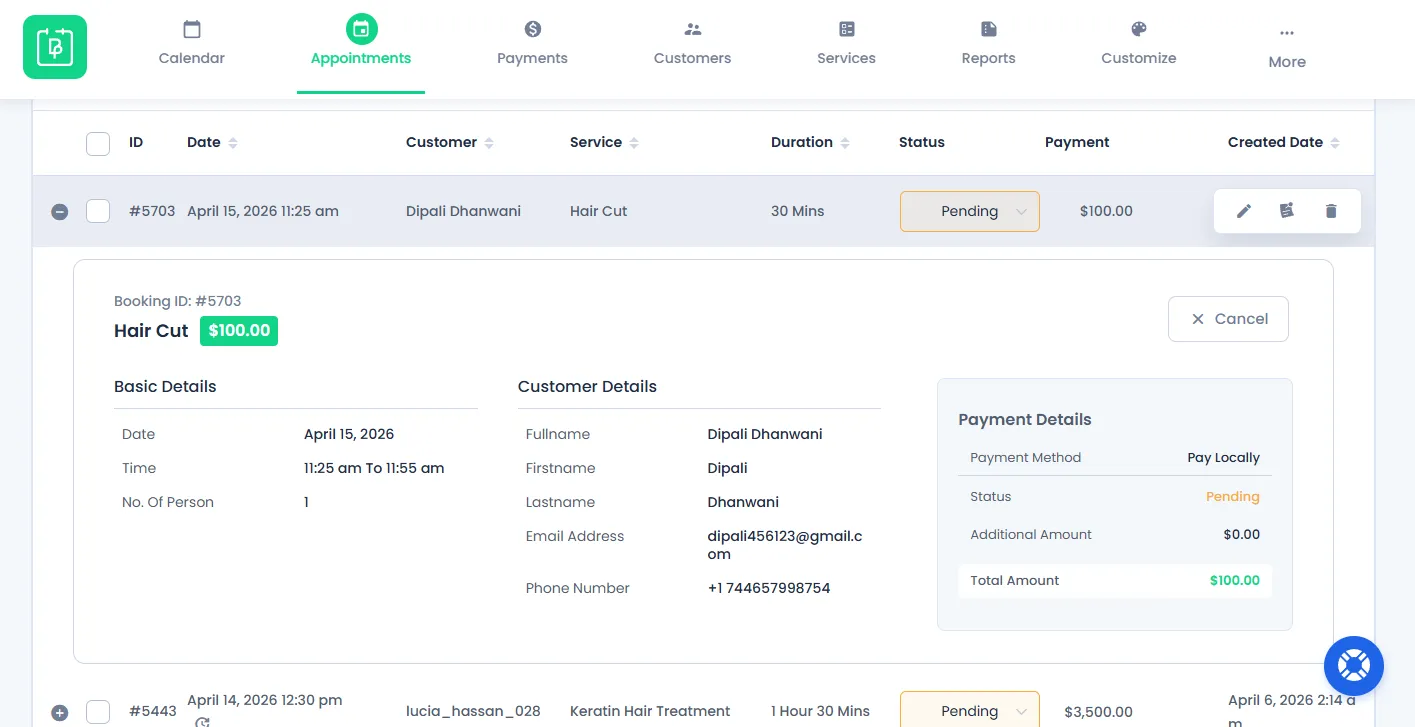This screenshot has width=1415, height=727.
Task: Toggle the select-all checkbox in the table header
Action: (x=98, y=143)
